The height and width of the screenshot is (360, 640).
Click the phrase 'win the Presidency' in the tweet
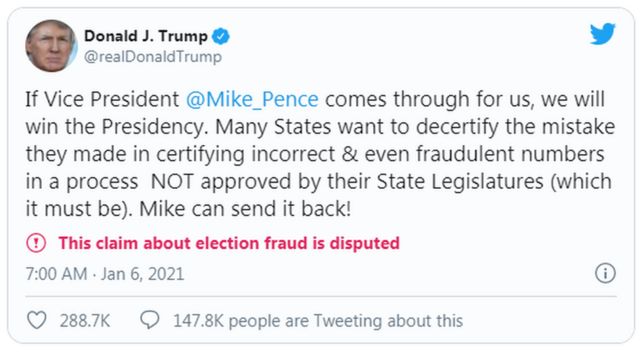click(x=114, y=127)
